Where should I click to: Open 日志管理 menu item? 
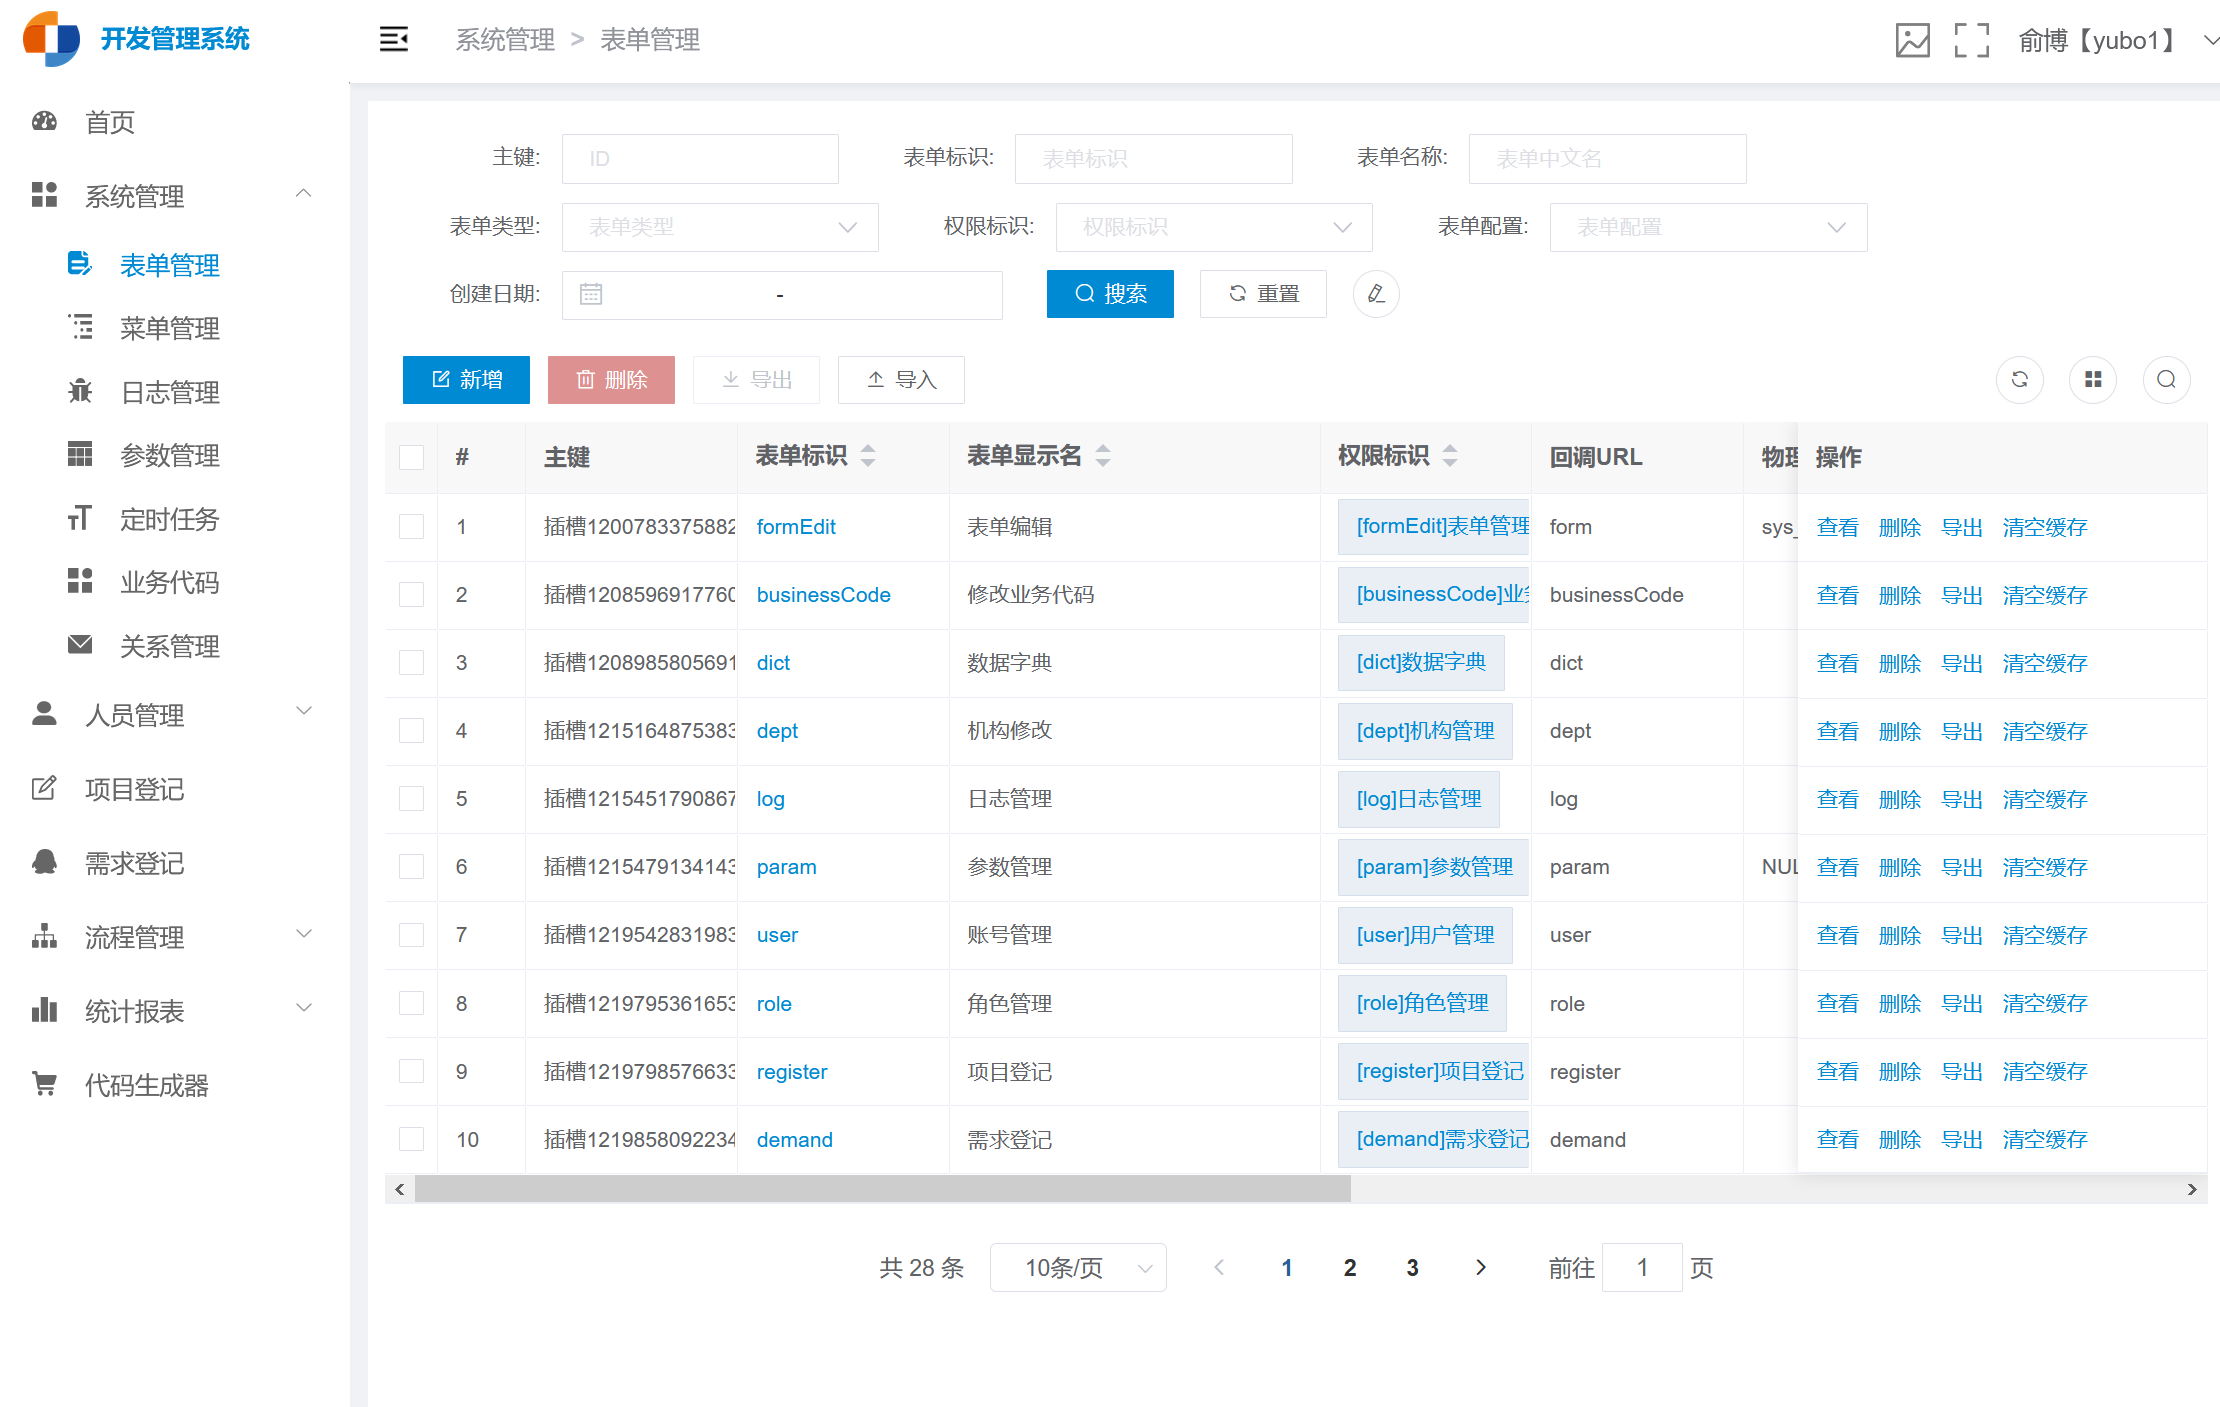[x=175, y=391]
